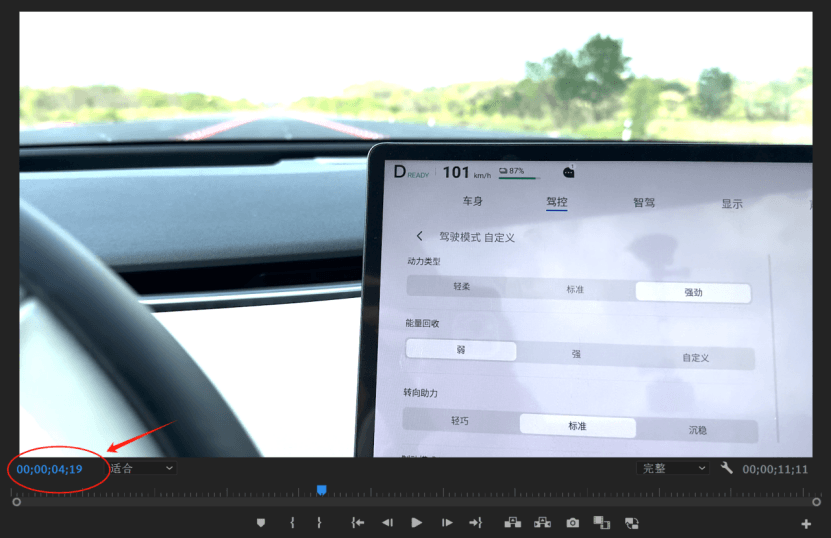Open the 完整 playback resolution dropdown
The height and width of the screenshot is (538, 831).
[673, 468]
